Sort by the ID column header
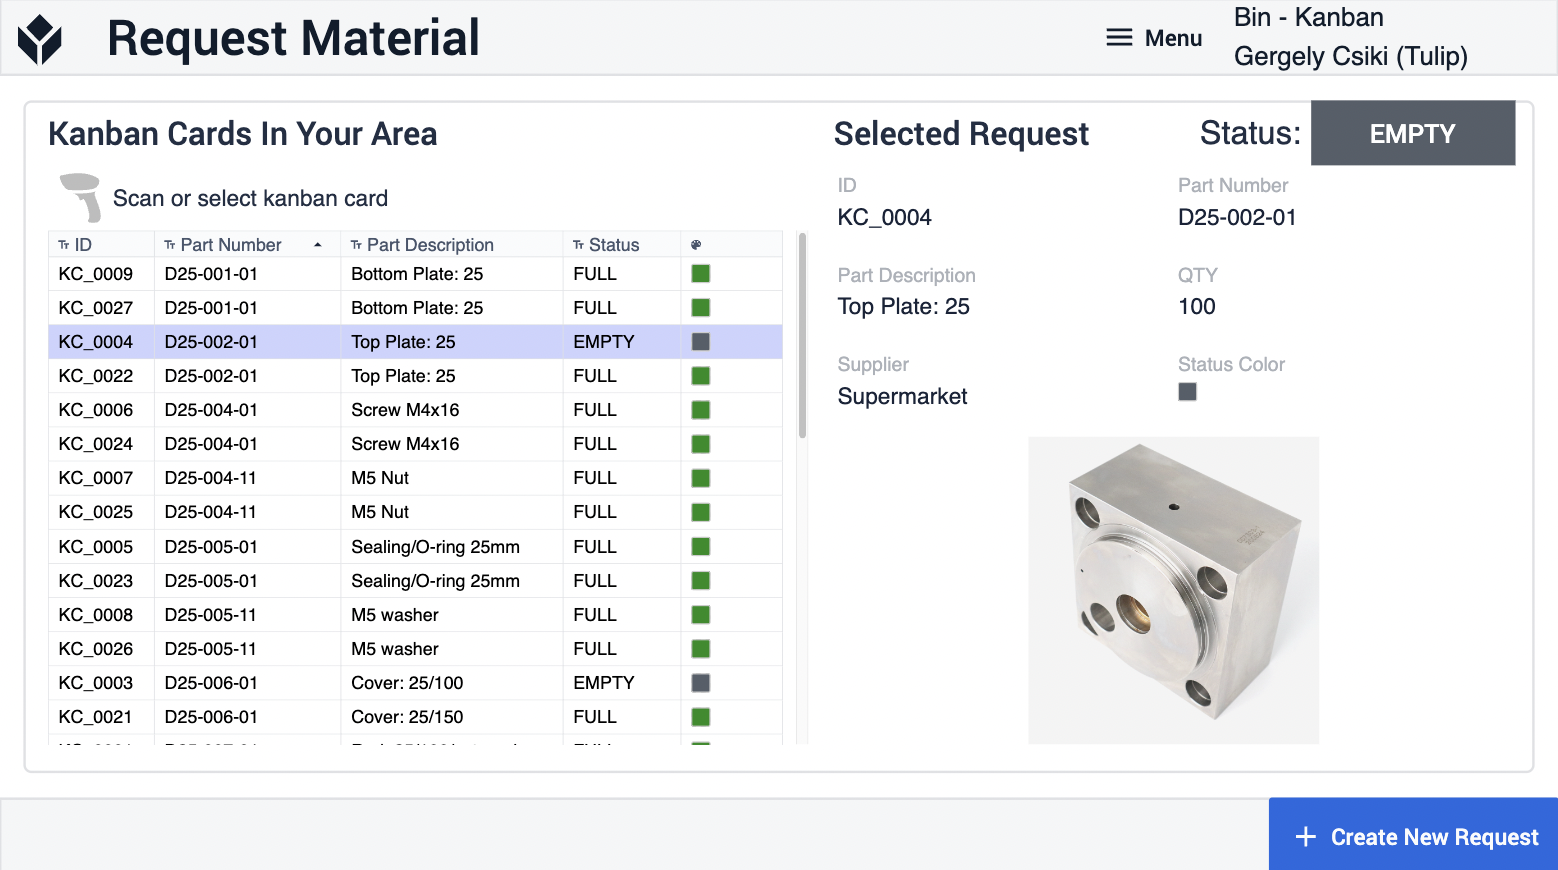 click(x=101, y=245)
